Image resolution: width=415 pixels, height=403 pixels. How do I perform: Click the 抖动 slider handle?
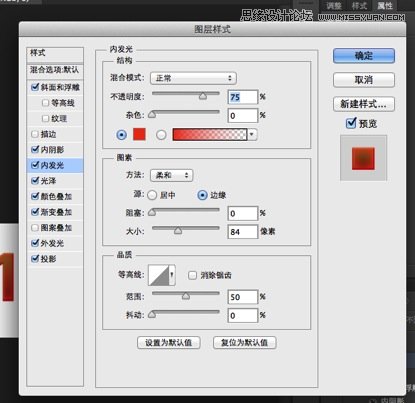(x=152, y=314)
